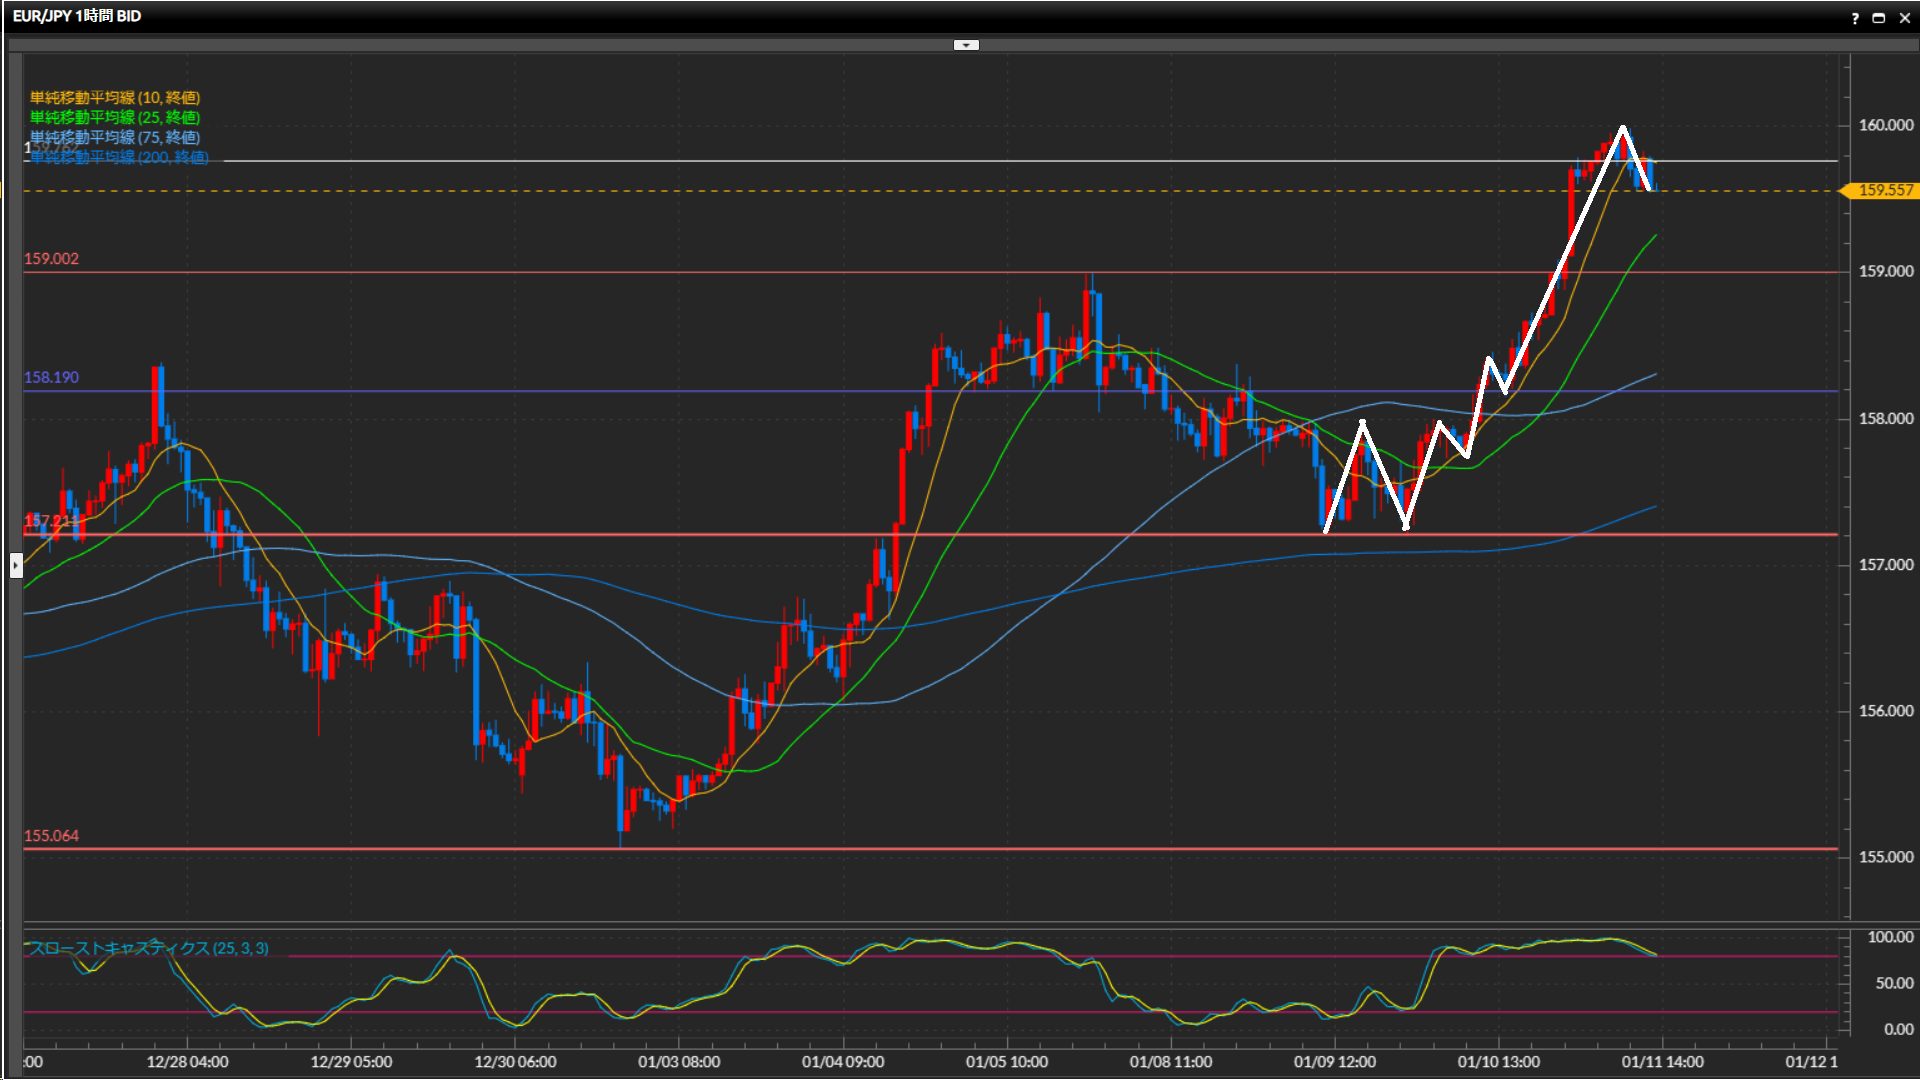Viewport: 1920px width, 1080px height.
Task: Click the 160.000 price axis label
Action: [x=1885, y=125]
